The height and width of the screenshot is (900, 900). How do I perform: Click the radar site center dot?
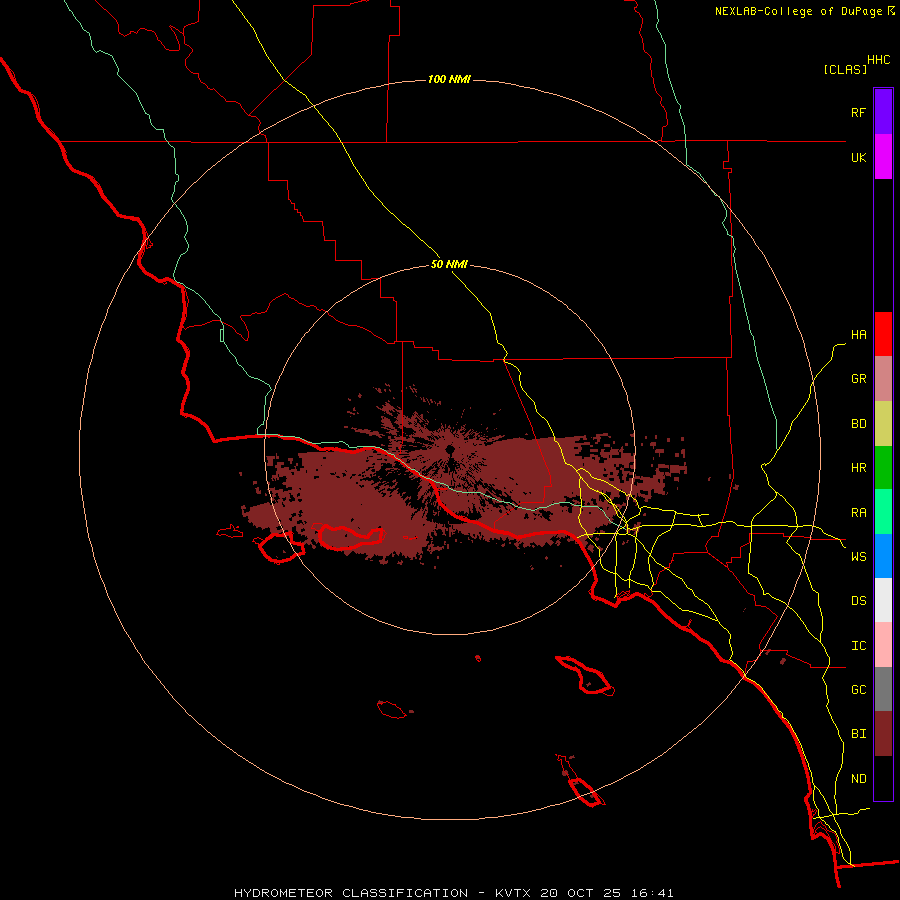(450, 449)
